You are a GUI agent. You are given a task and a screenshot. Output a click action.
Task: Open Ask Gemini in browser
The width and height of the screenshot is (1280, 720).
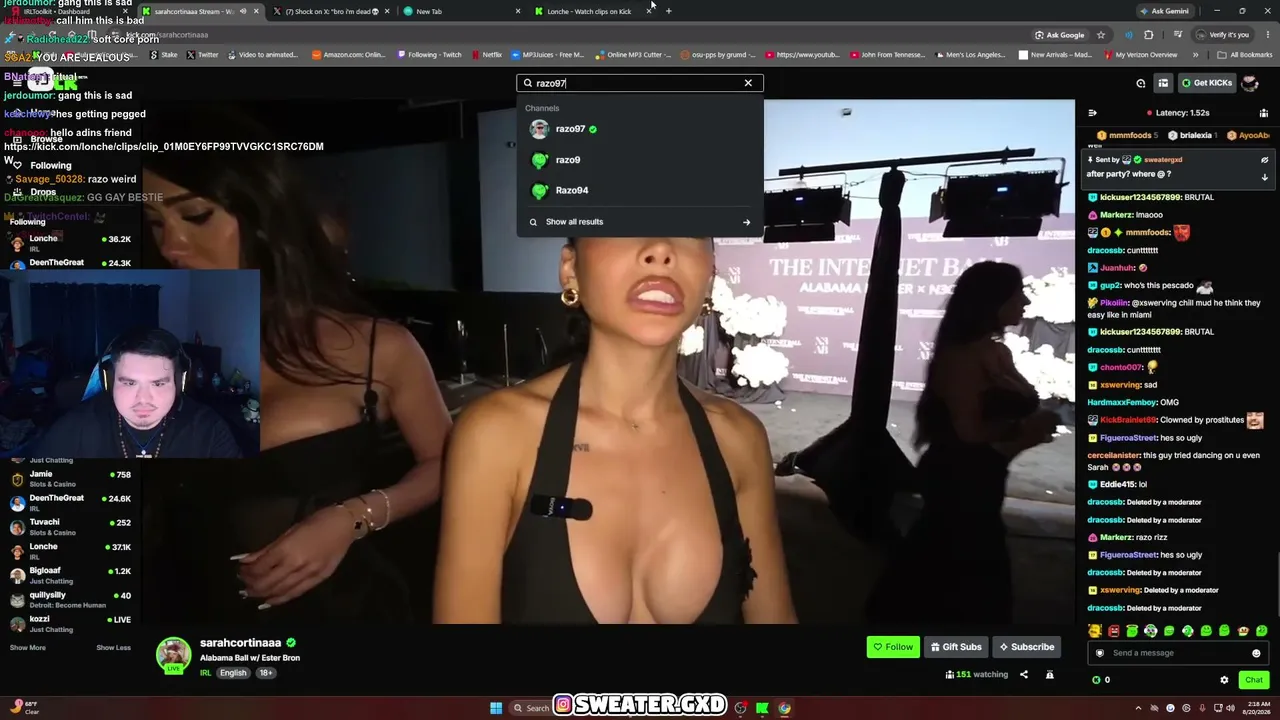click(x=1164, y=11)
